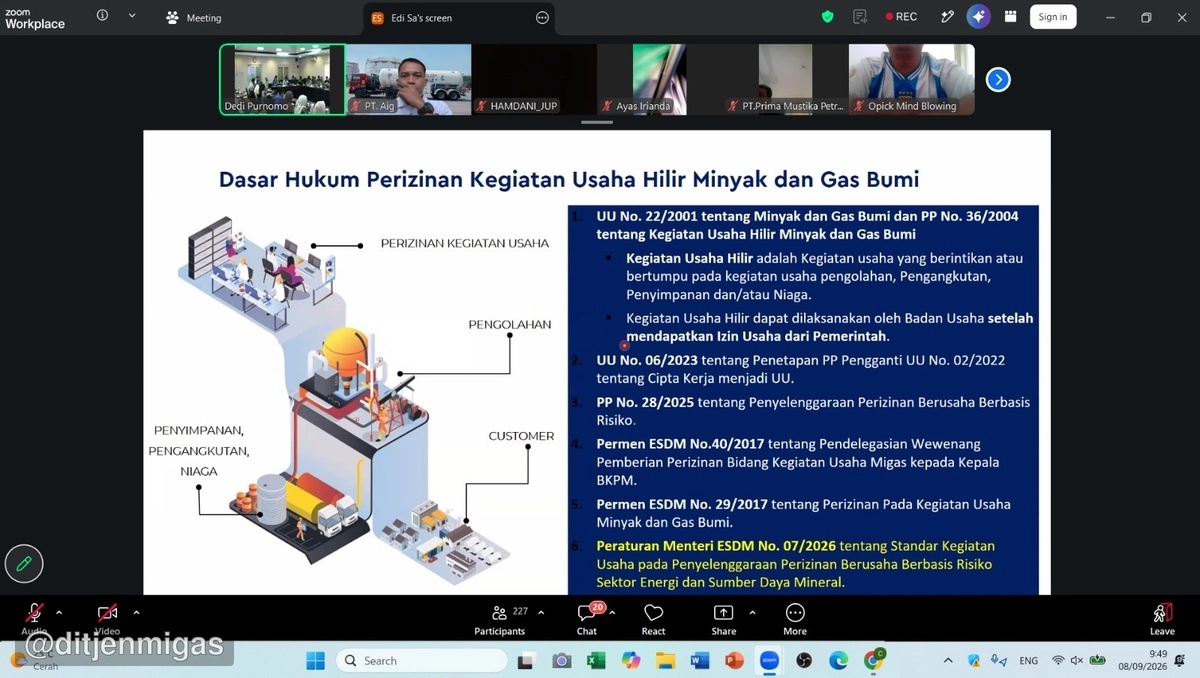Open the AI Companion sparkle icon
Viewport: 1200px width, 678px height.
point(978,17)
